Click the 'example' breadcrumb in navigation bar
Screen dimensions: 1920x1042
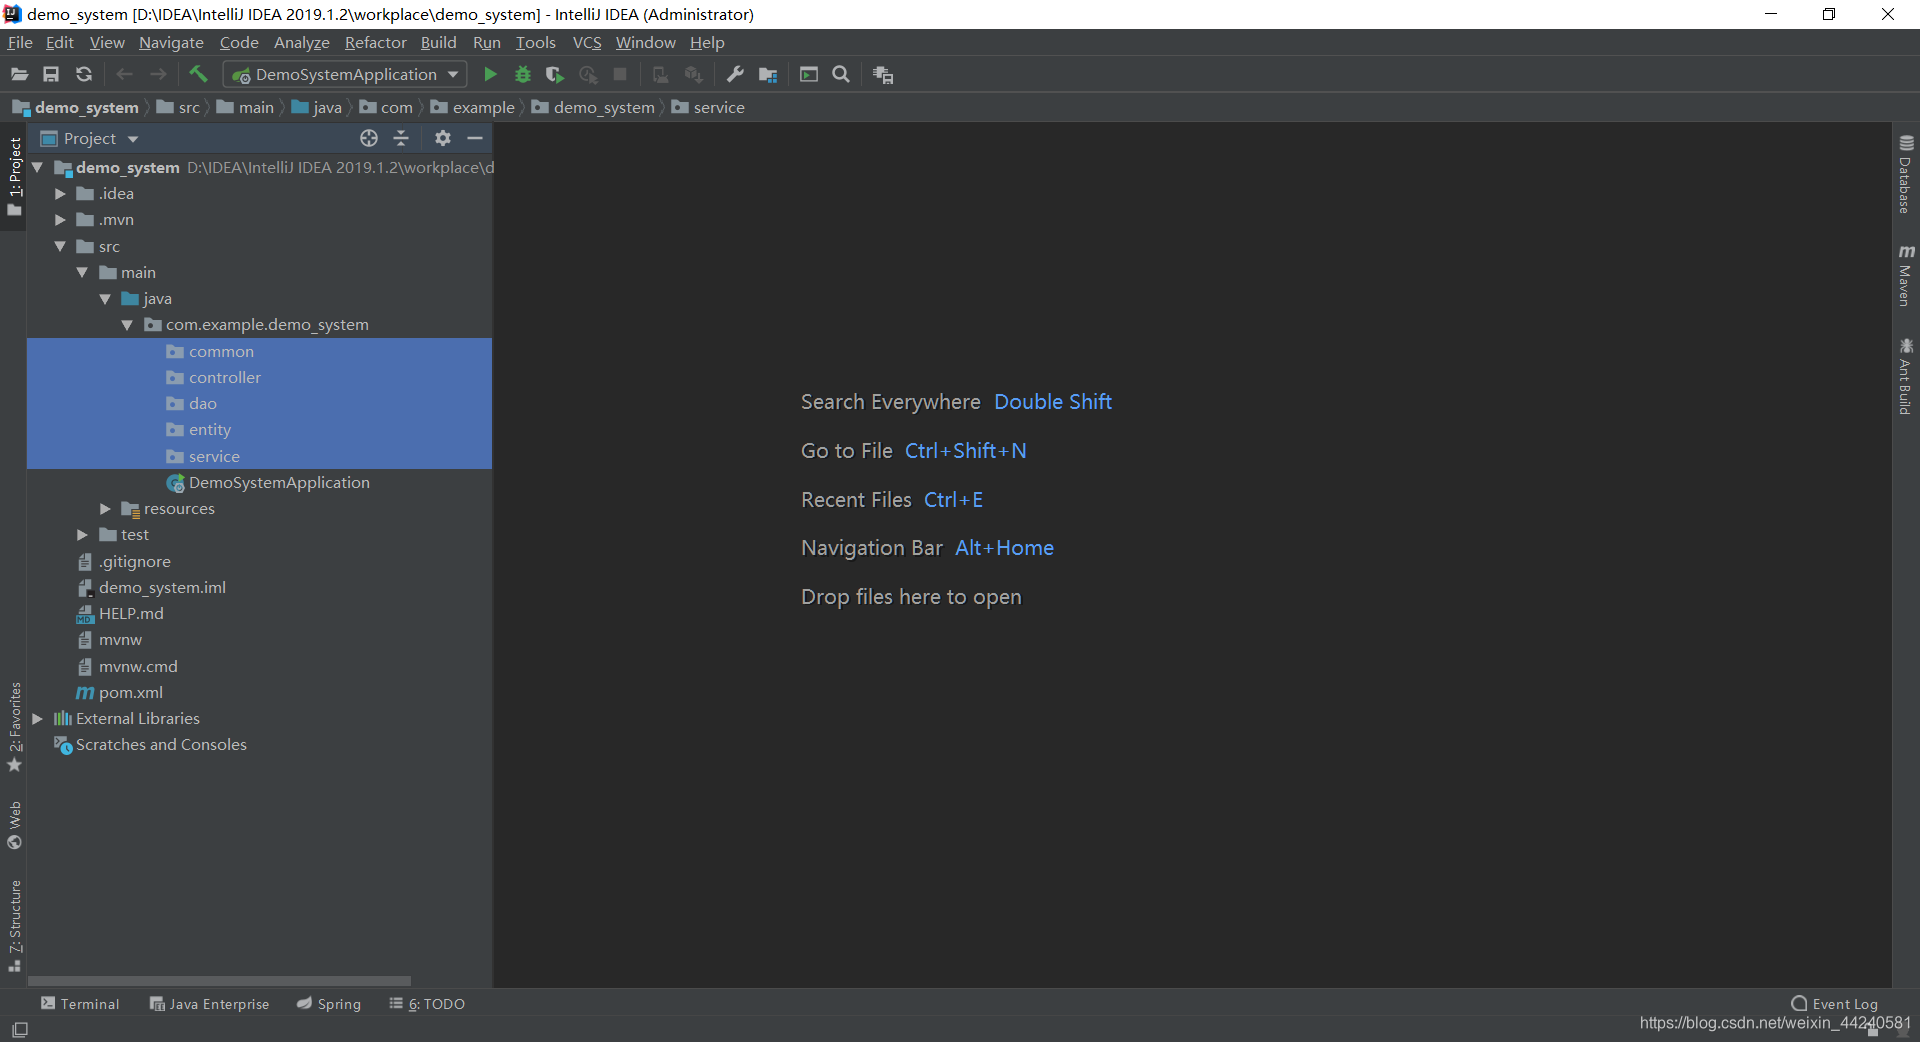(x=473, y=107)
